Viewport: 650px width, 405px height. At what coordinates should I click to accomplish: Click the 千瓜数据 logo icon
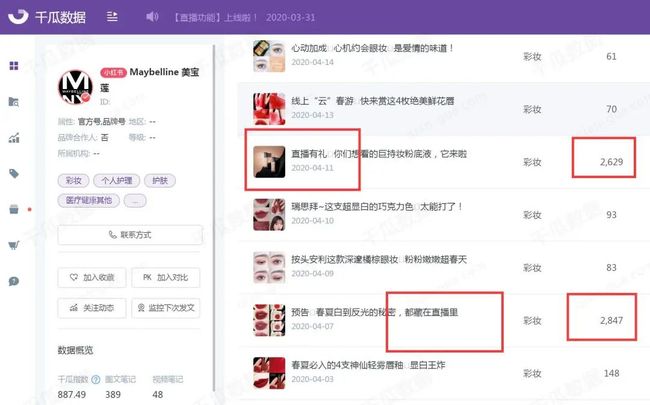pos(18,17)
